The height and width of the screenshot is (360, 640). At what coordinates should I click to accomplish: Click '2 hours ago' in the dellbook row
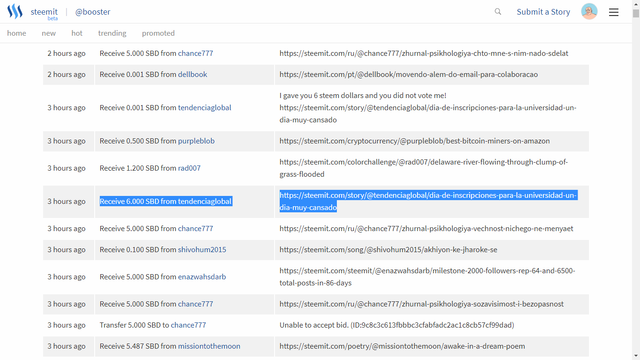[67, 74]
